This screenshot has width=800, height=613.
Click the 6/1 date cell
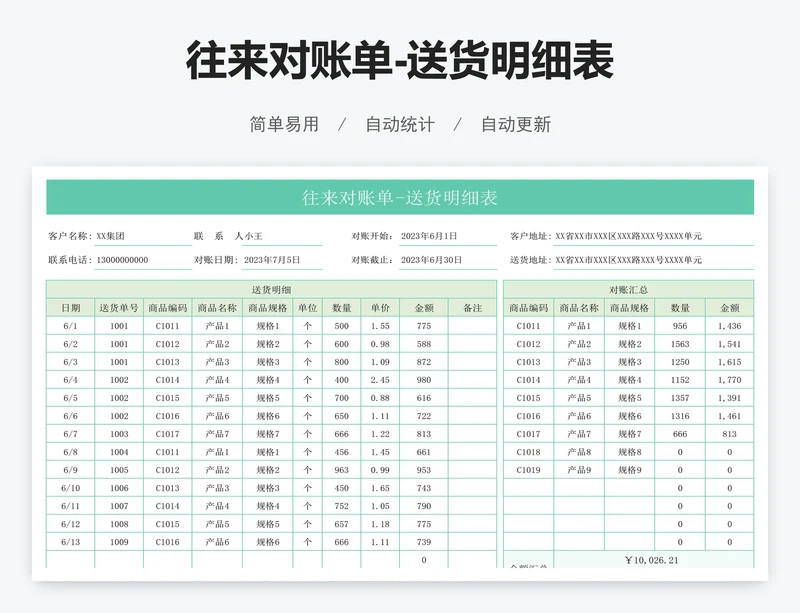coord(70,326)
